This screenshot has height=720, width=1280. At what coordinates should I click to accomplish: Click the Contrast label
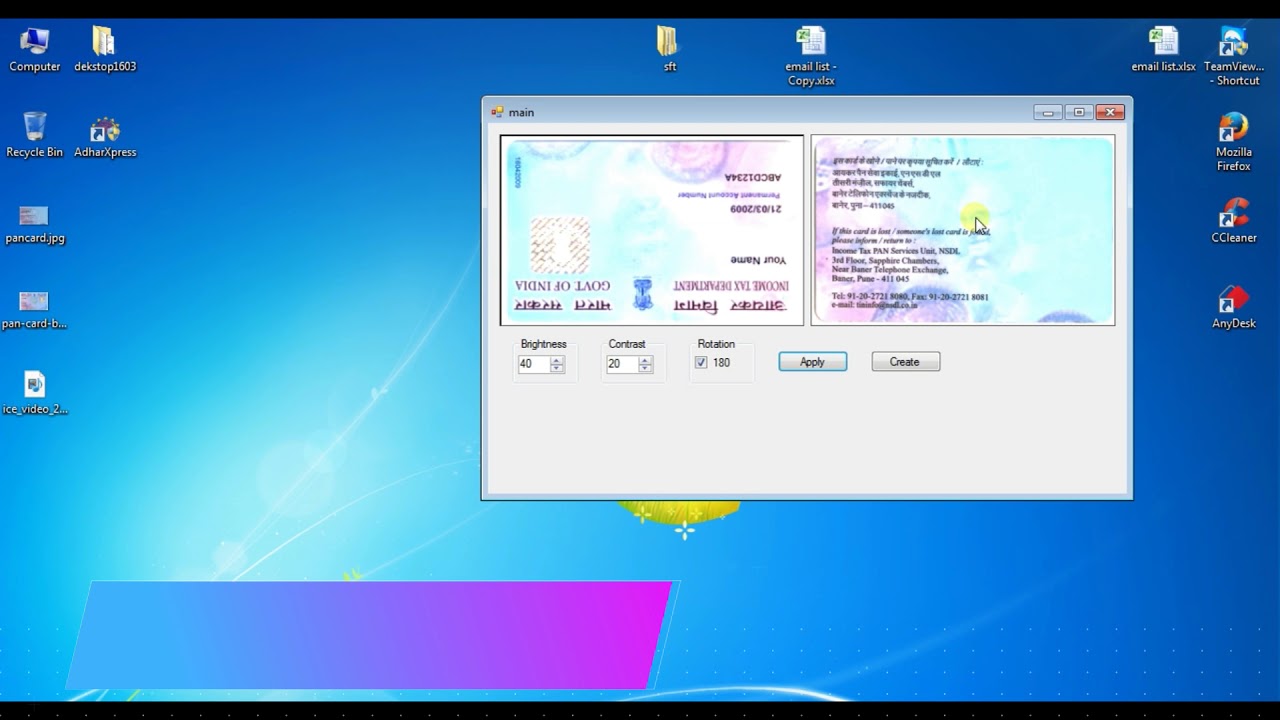pos(627,344)
